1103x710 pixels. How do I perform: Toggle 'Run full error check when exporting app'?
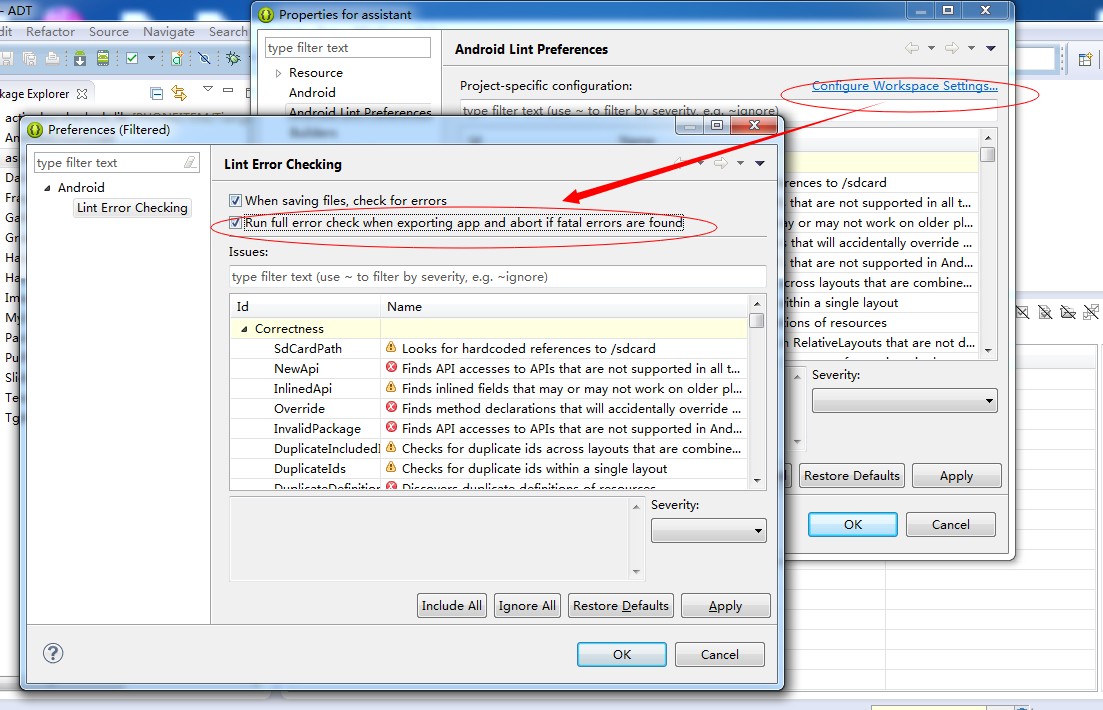(235, 223)
